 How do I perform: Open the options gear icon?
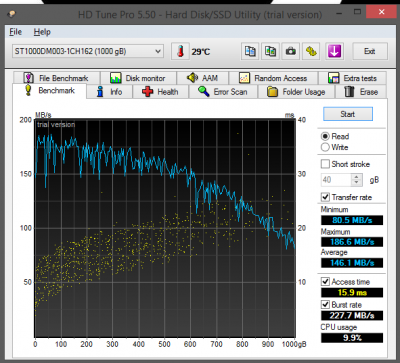pyautogui.click(x=311, y=51)
